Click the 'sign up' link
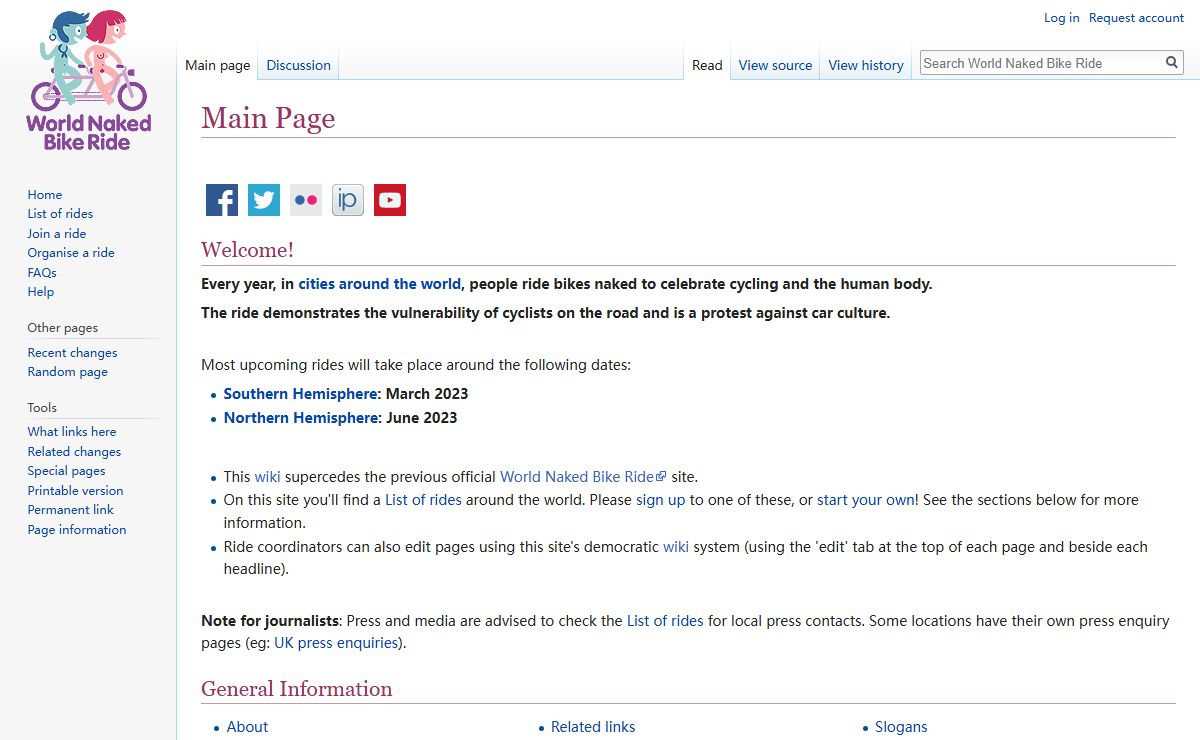This screenshot has width=1200, height=740. pos(661,500)
